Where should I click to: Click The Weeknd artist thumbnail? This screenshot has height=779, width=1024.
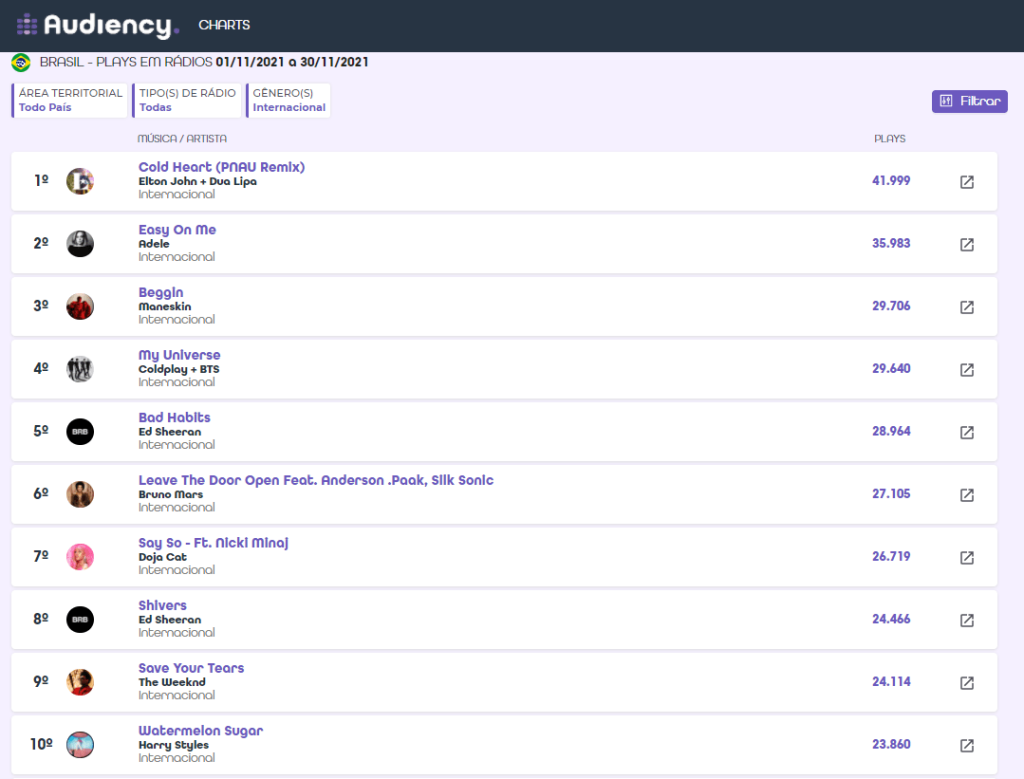tap(80, 683)
